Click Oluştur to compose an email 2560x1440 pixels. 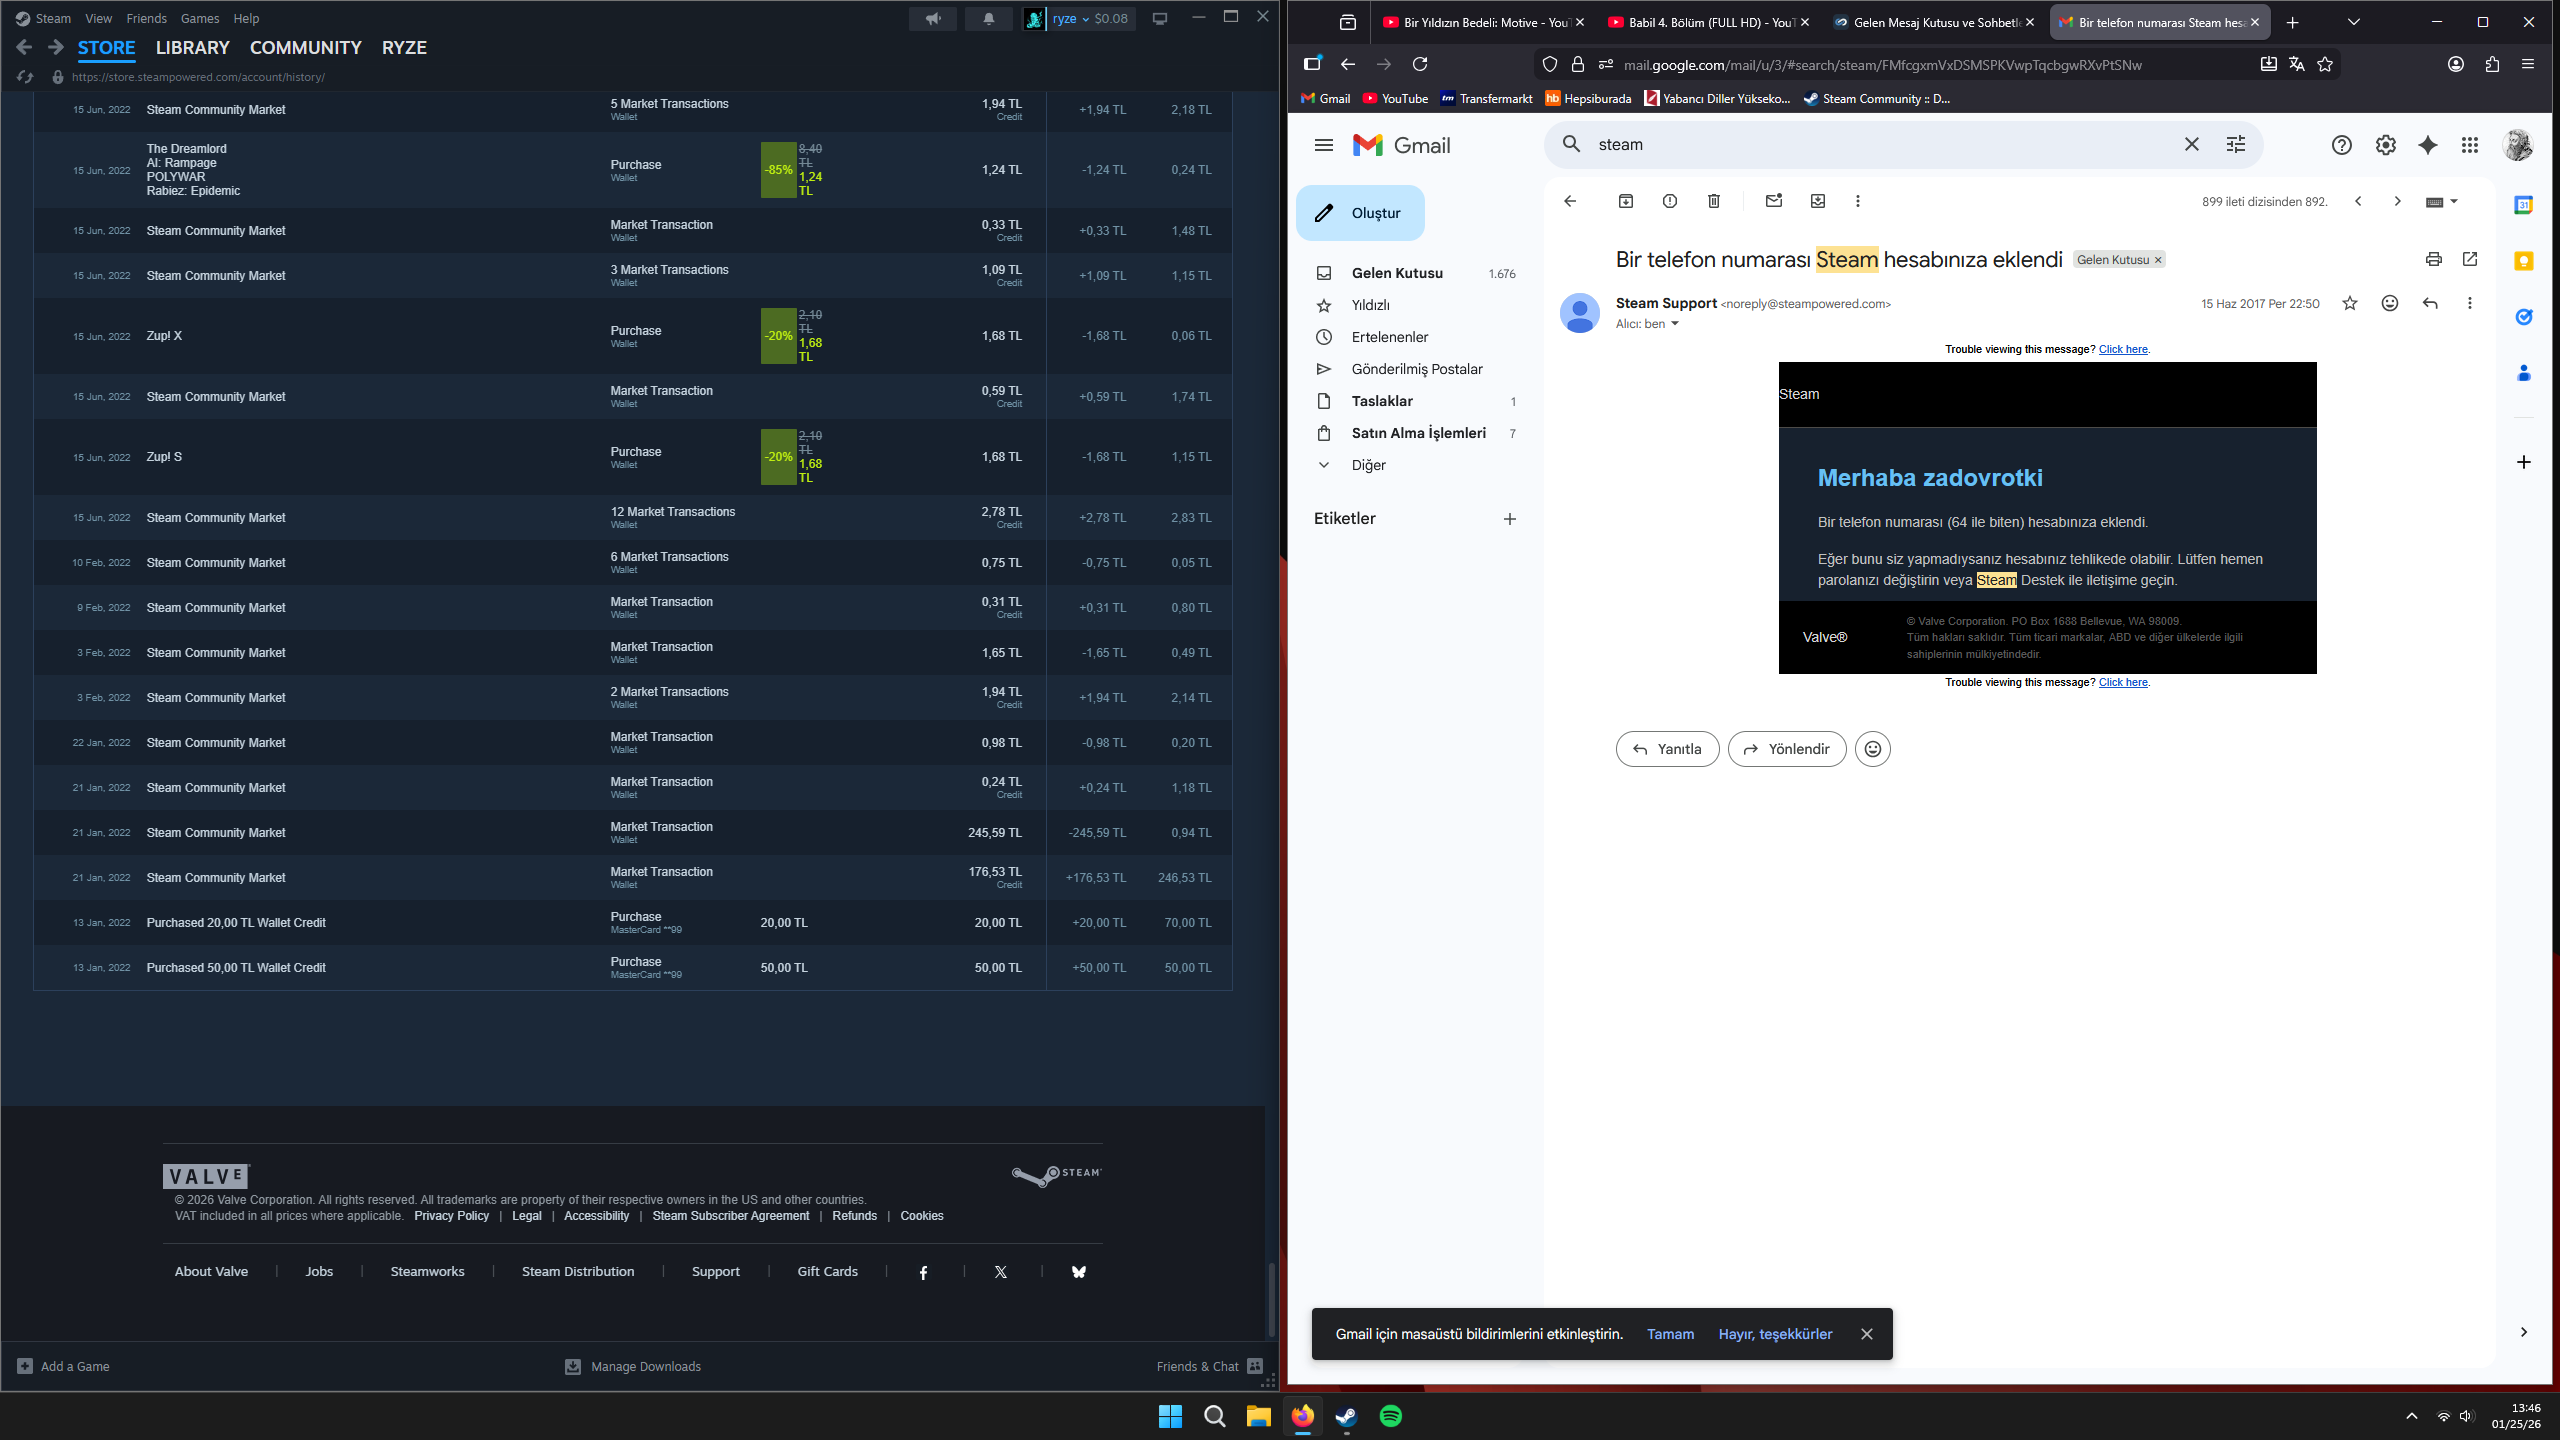pos(1360,213)
